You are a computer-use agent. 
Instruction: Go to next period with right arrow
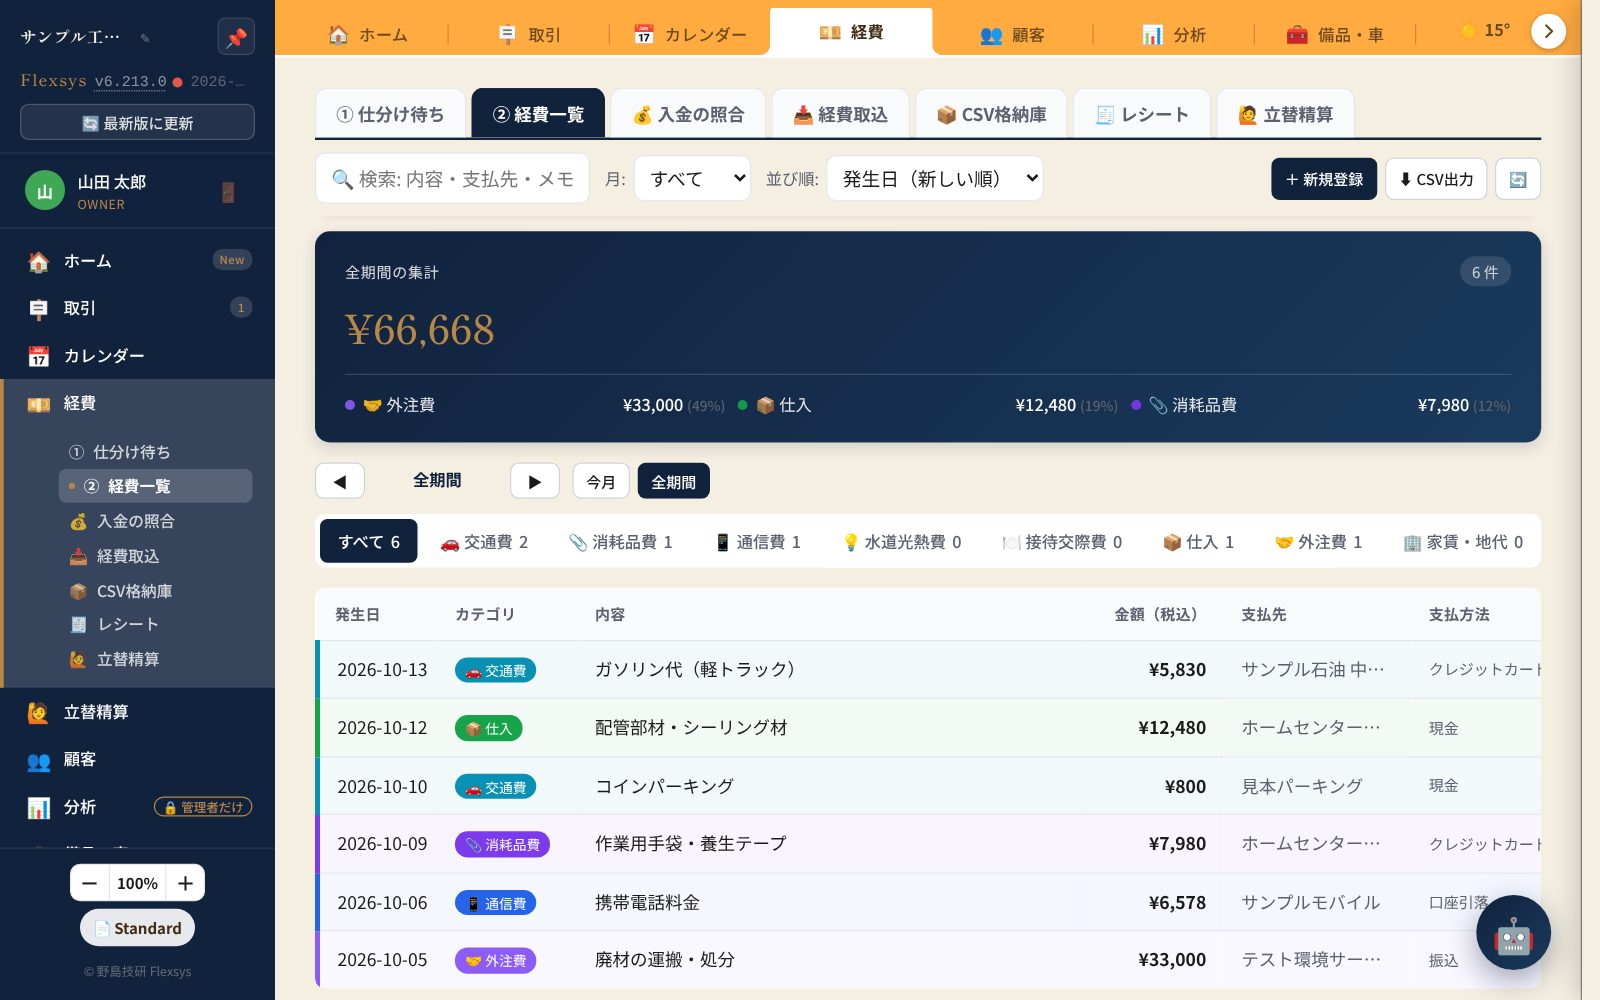pyautogui.click(x=534, y=481)
